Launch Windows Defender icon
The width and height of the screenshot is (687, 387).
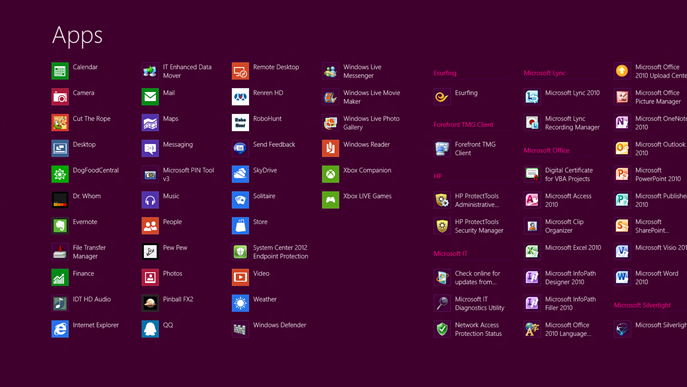241,329
